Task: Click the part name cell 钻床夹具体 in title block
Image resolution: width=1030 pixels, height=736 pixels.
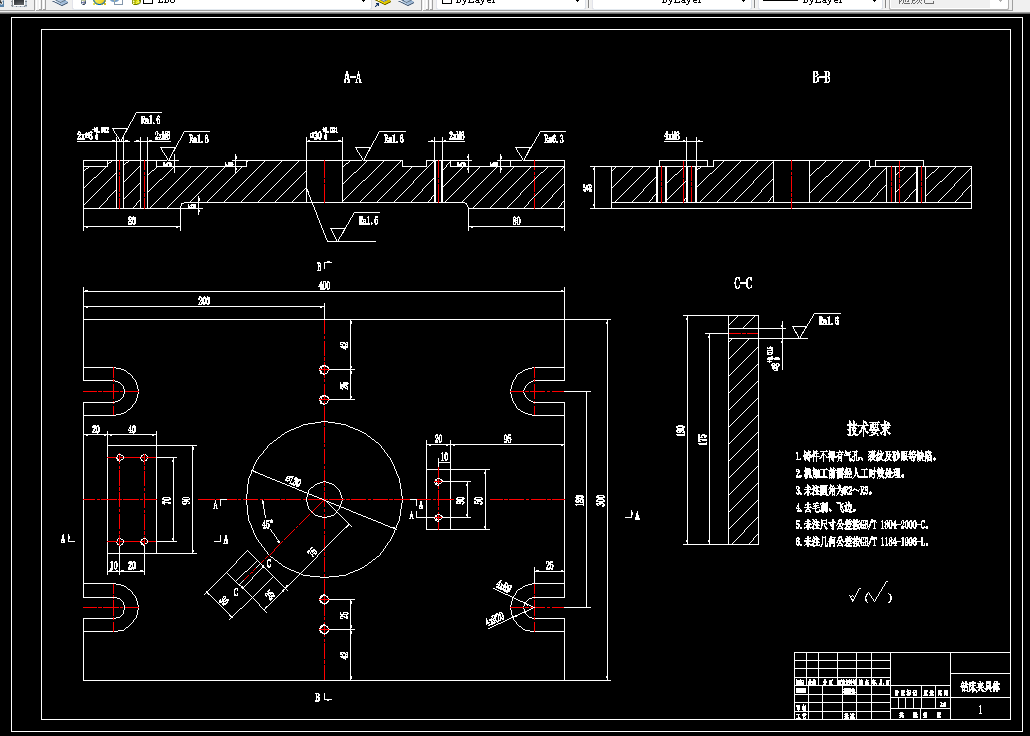Action: coord(979,687)
